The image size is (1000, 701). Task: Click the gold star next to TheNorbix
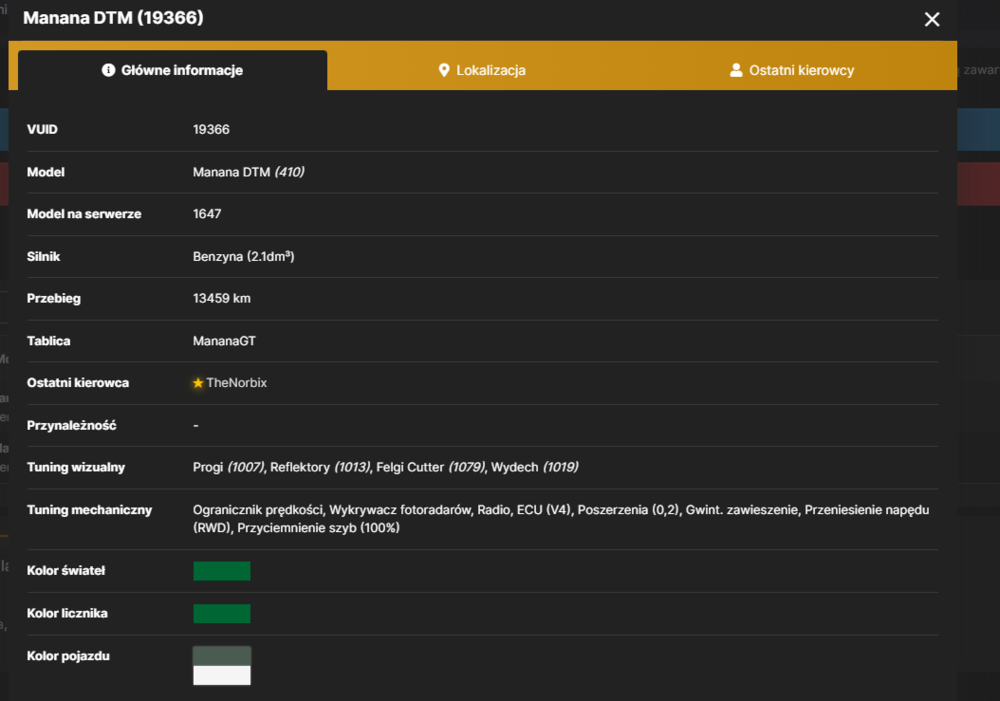pyautogui.click(x=198, y=383)
